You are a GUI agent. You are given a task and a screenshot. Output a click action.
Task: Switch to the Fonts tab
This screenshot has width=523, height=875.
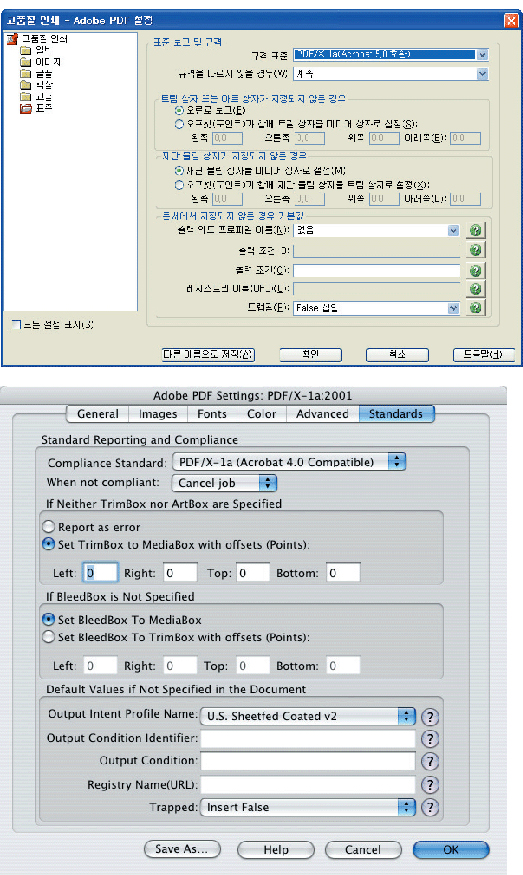[212, 414]
